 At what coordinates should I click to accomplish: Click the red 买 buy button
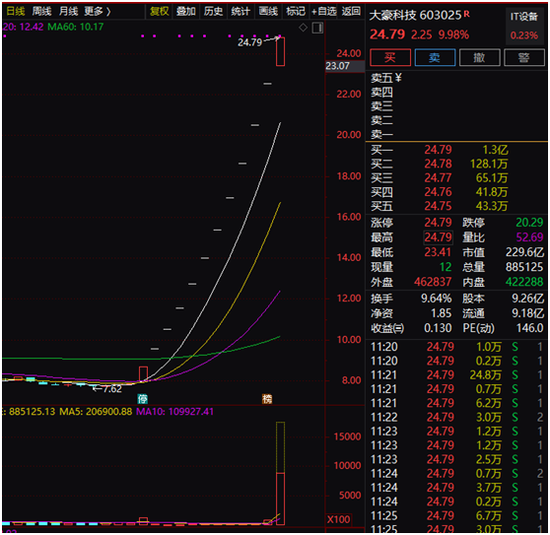pos(390,57)
